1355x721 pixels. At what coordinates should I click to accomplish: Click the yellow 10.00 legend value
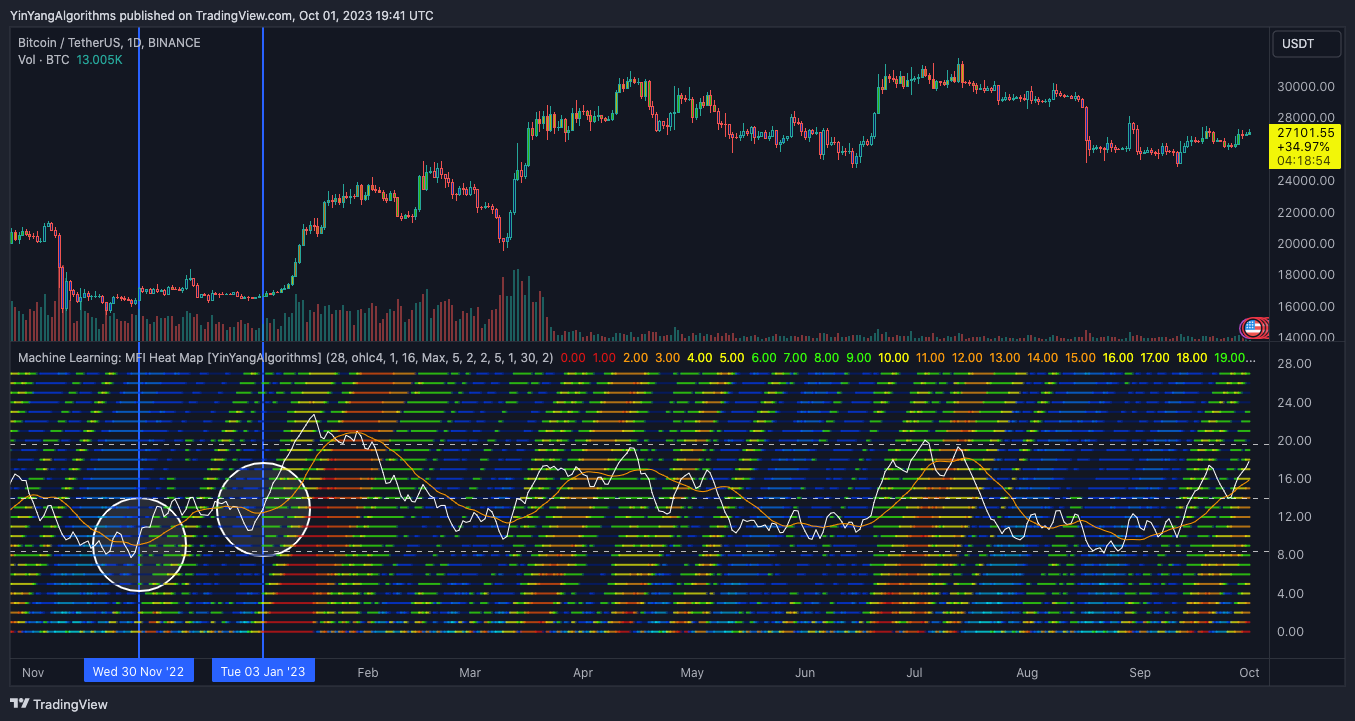pos(893,357)
